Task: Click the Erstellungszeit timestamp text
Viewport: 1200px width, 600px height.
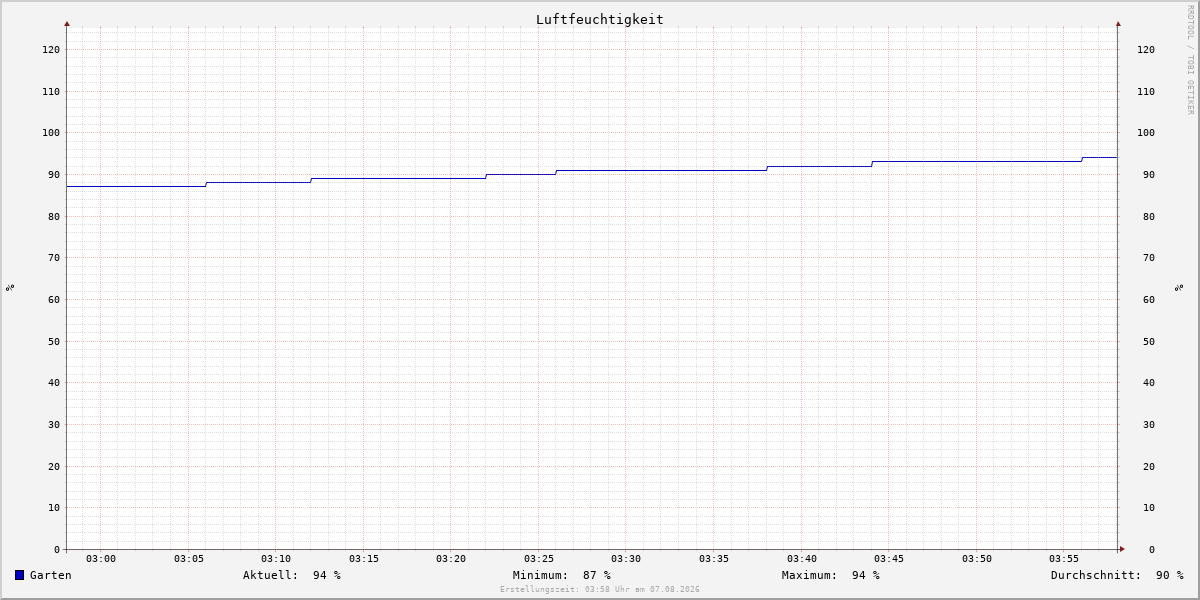Action: pos(600,589)
